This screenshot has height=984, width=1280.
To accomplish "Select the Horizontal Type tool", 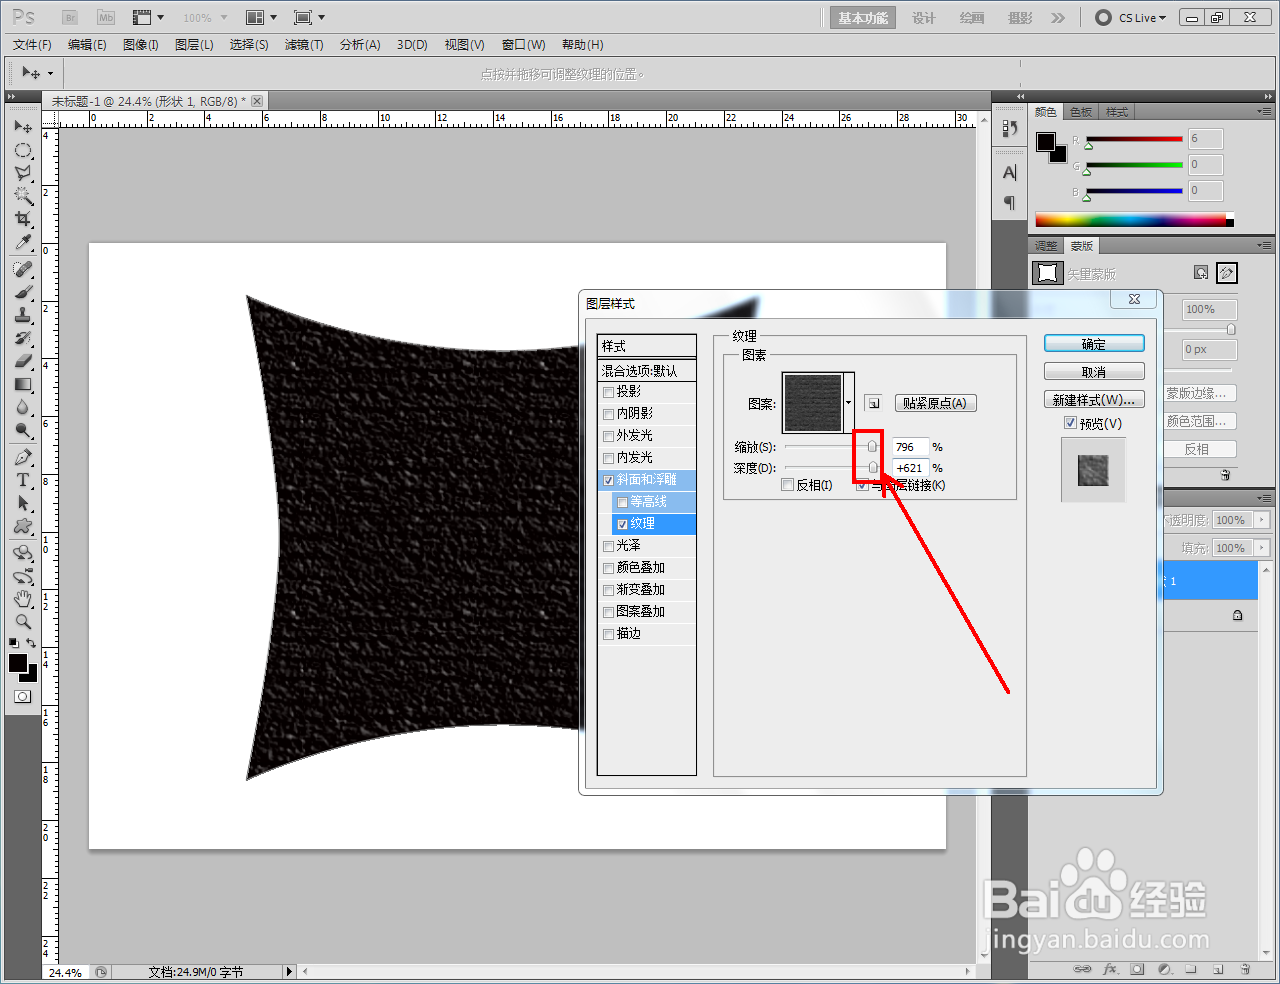I will click(x=23, y=480).
